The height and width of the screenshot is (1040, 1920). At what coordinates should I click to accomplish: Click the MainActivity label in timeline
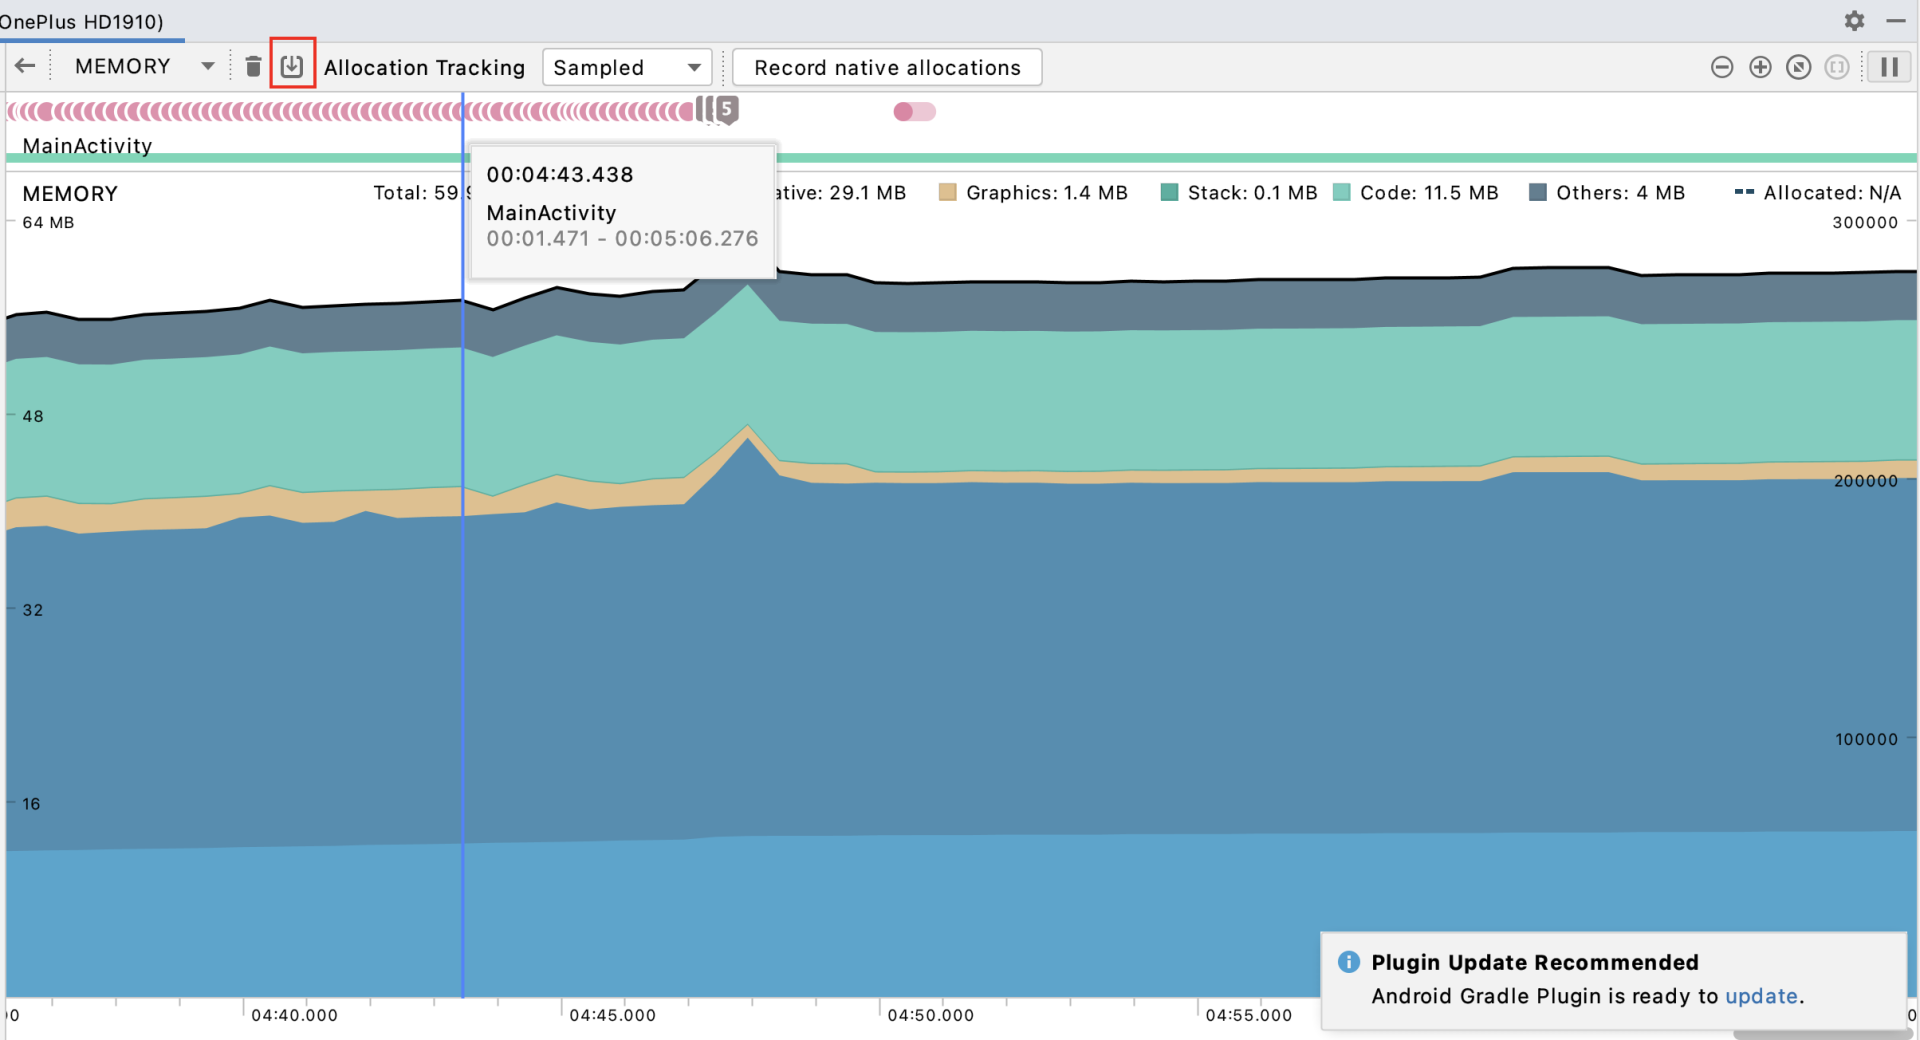87,146
